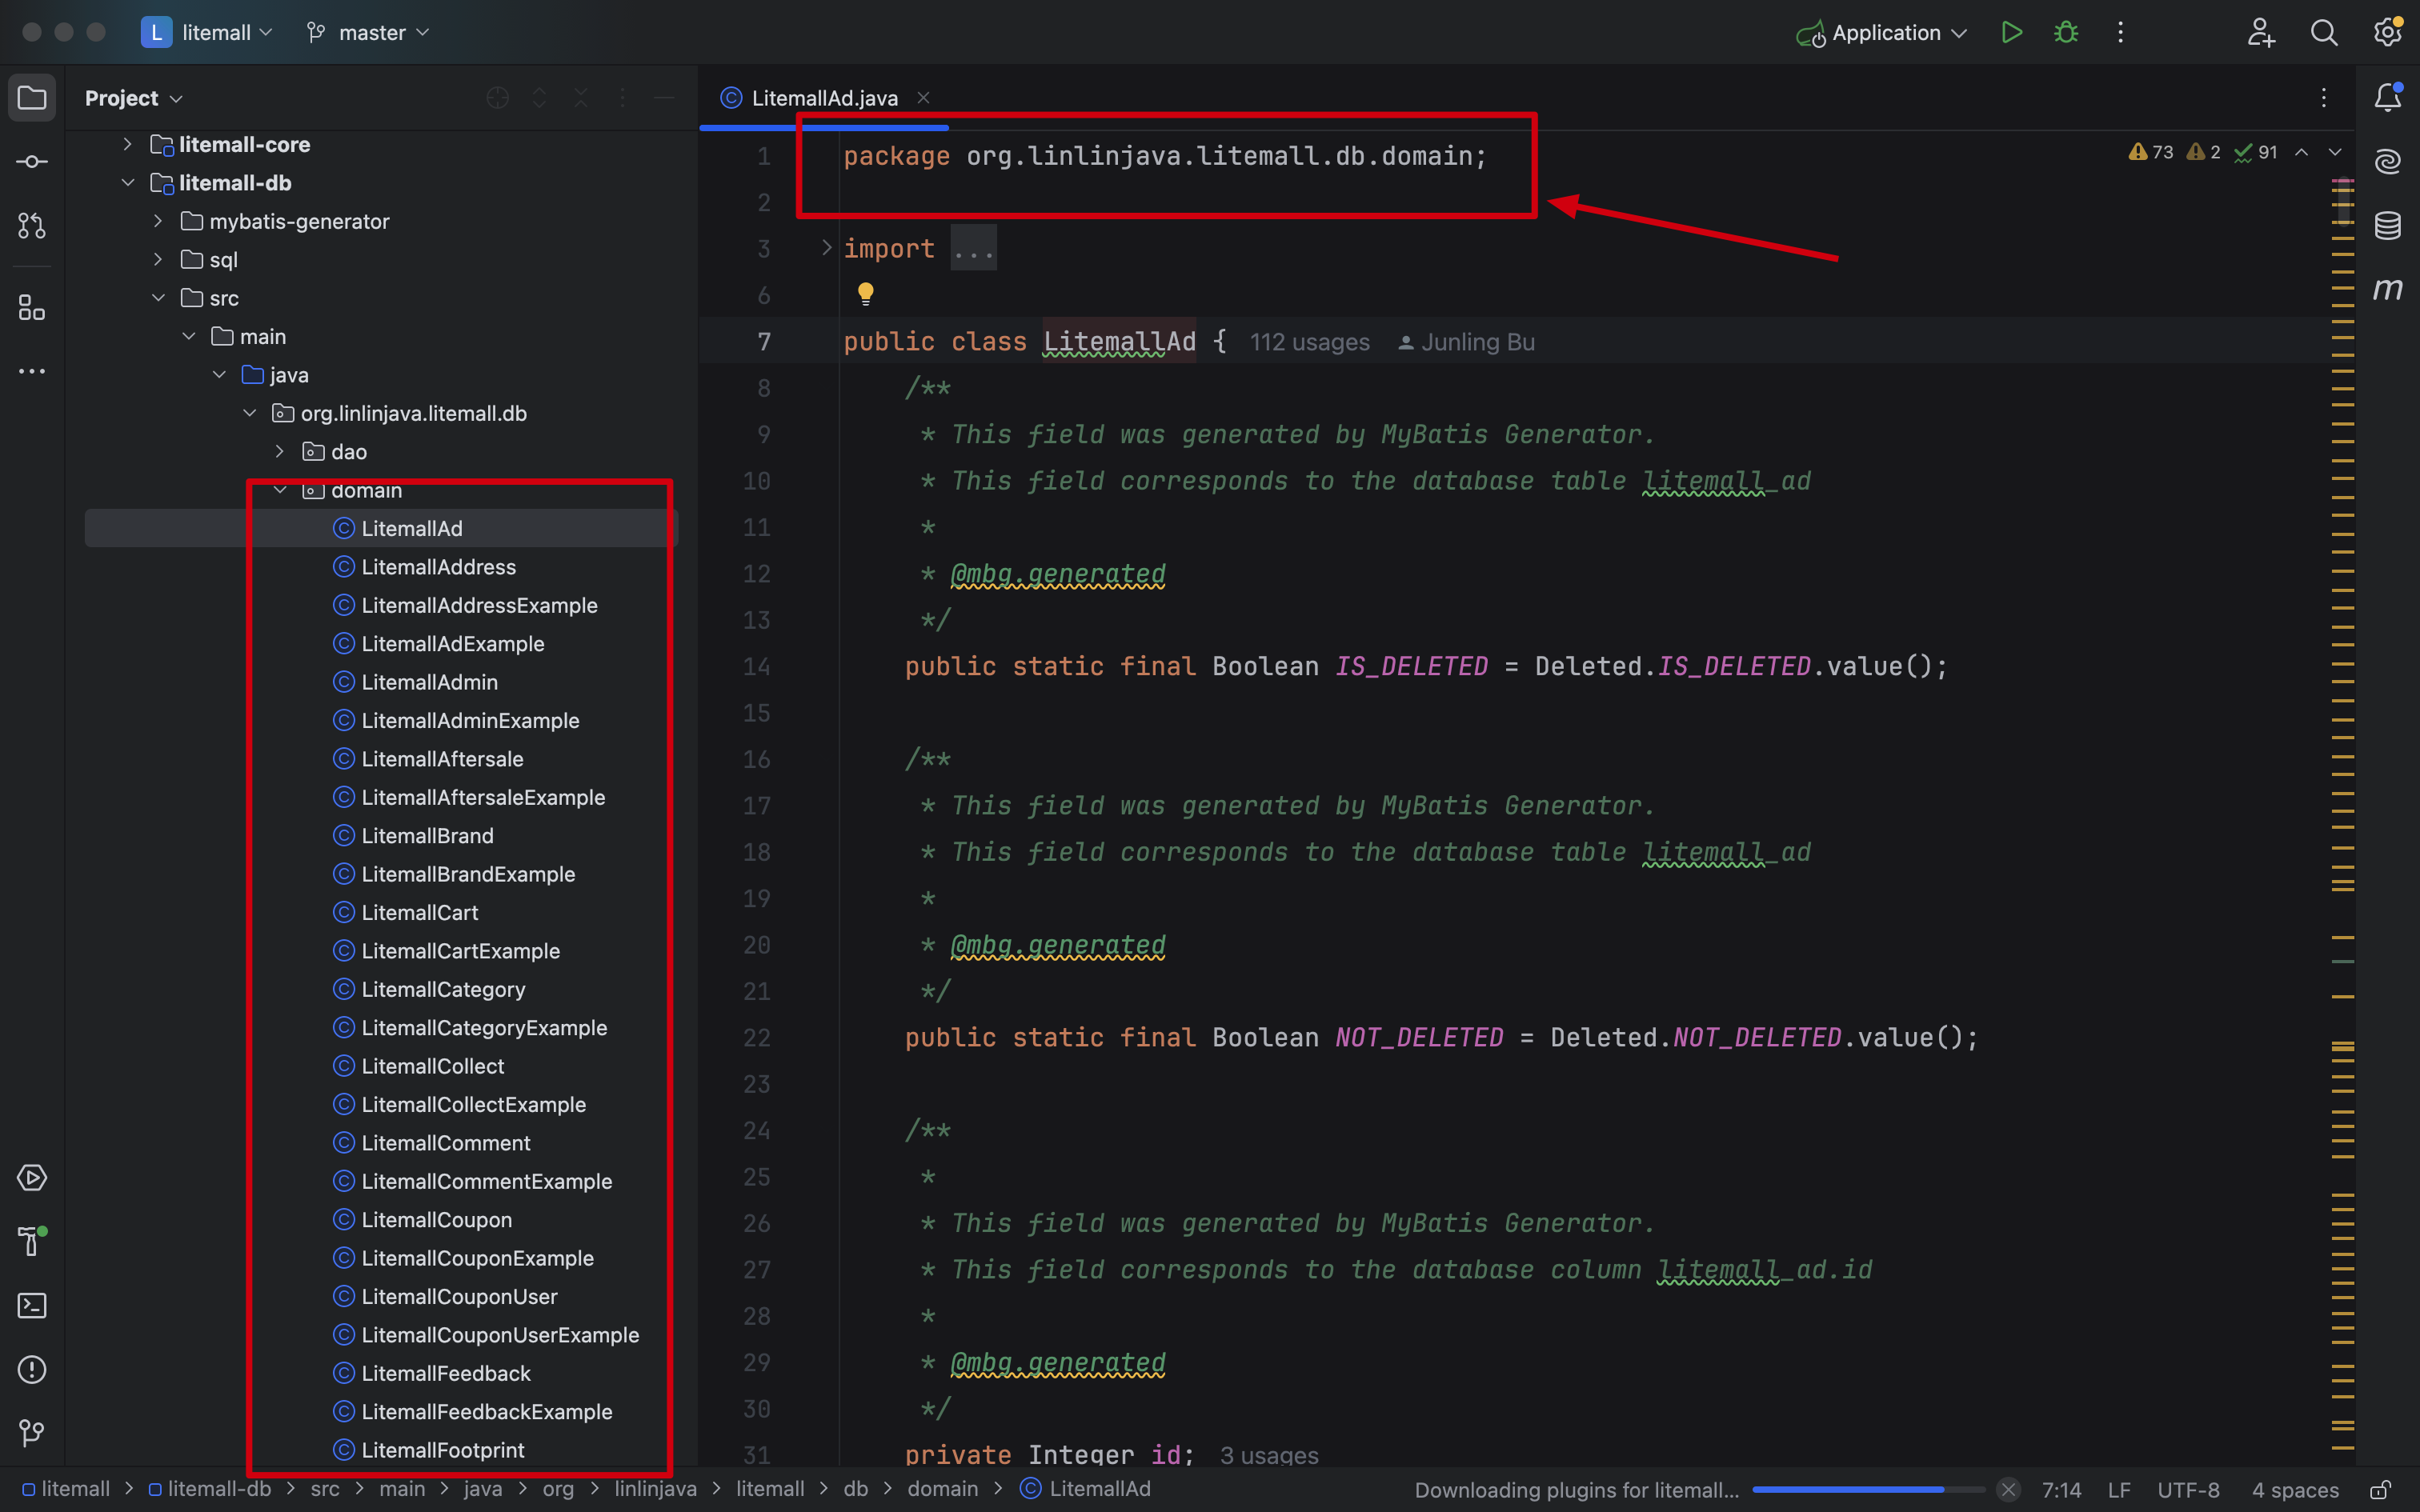Open the Structure tool window
Screen dimensions: 2420x1512
pos(32,308)
